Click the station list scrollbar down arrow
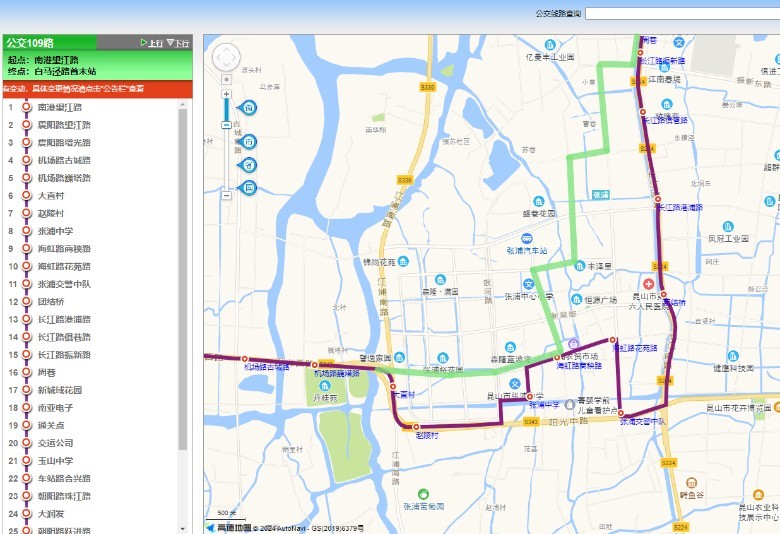 pyautogui.click(x=183, y=529)
